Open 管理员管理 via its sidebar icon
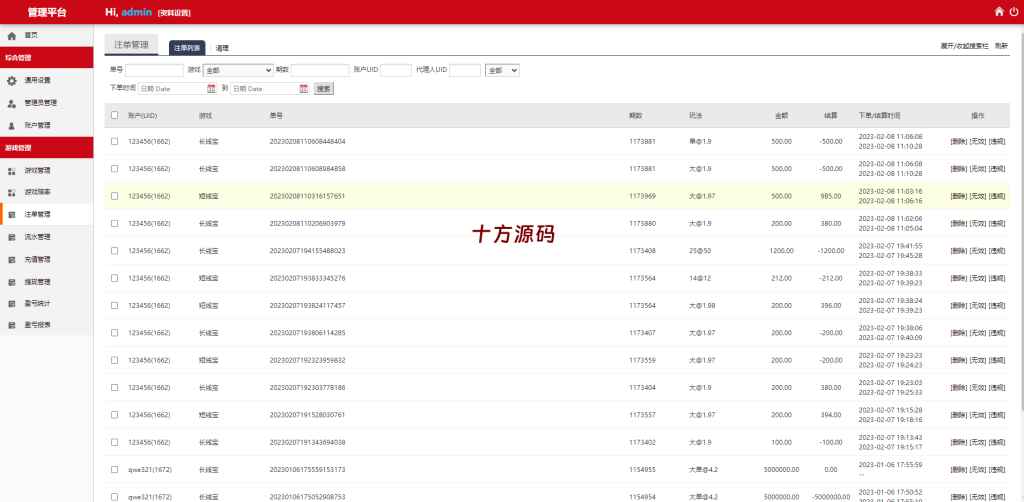 click(11, 103)
